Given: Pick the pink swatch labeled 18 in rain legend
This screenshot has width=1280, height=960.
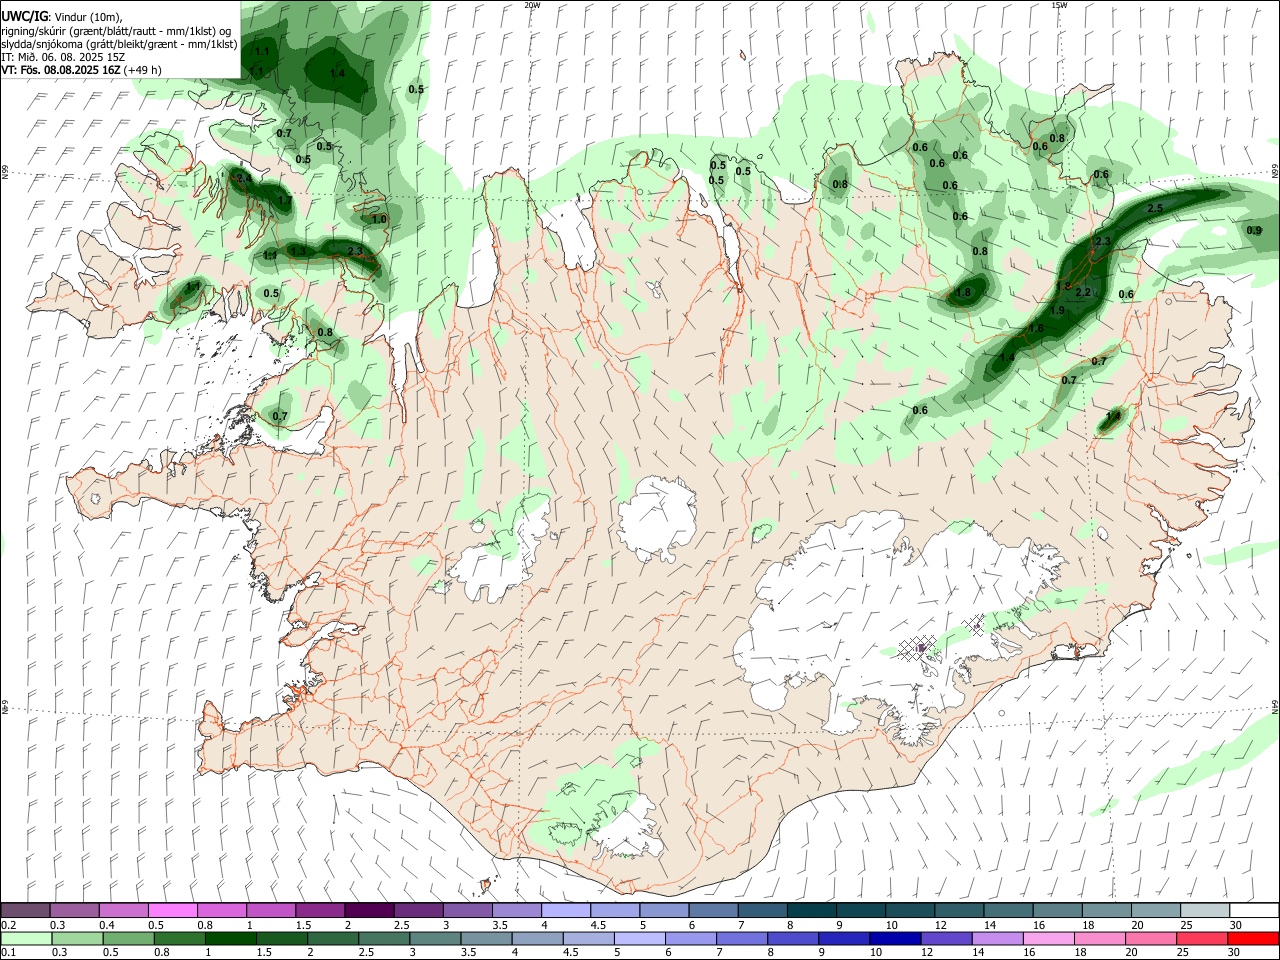Looking at the screenshot, I should [1098, 938].
